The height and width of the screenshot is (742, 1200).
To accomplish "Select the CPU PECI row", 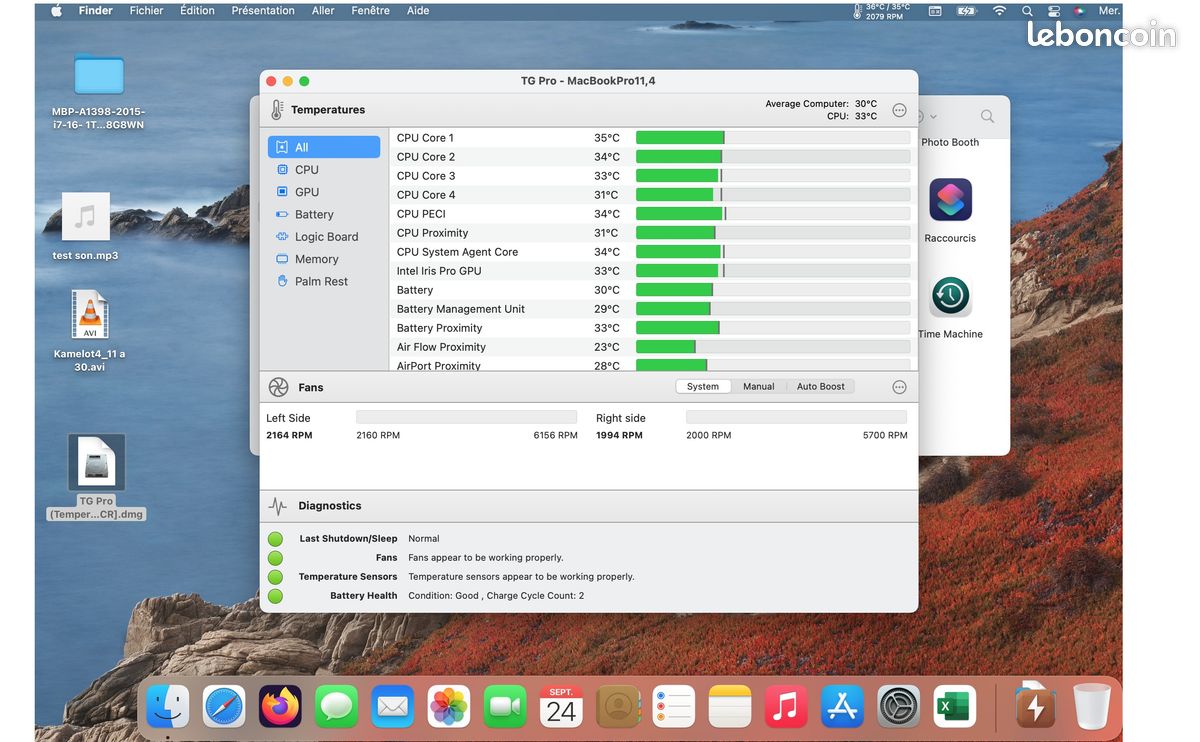I will (652, 214).
